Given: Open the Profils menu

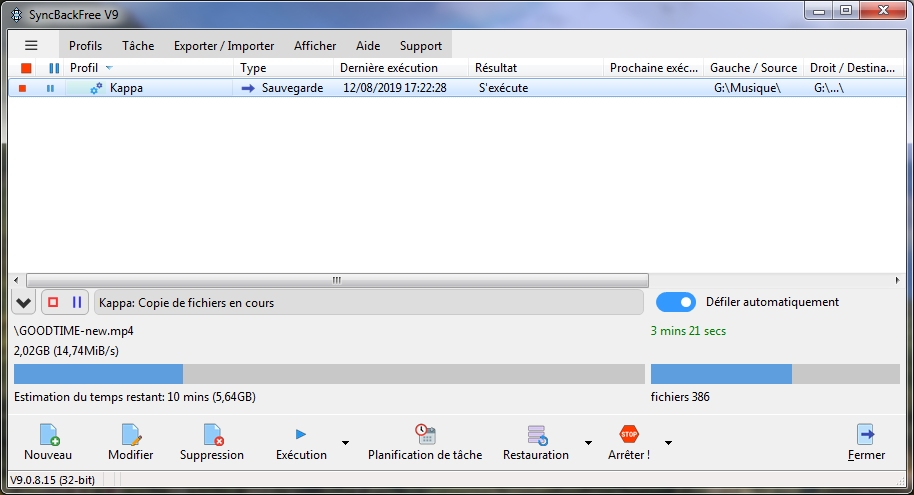Looking at the screenshot, I should point(85,45).
